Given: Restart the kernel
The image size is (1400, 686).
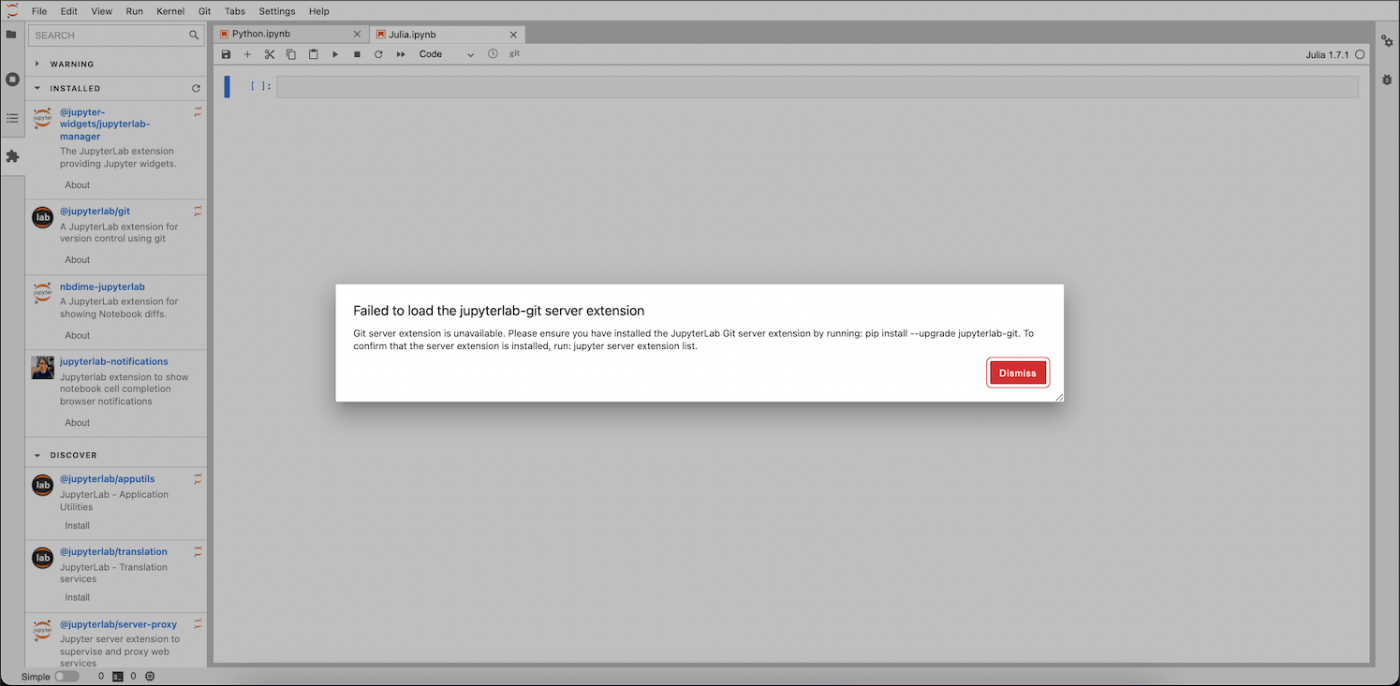Looking at the screenshot, I should (378, 54).
